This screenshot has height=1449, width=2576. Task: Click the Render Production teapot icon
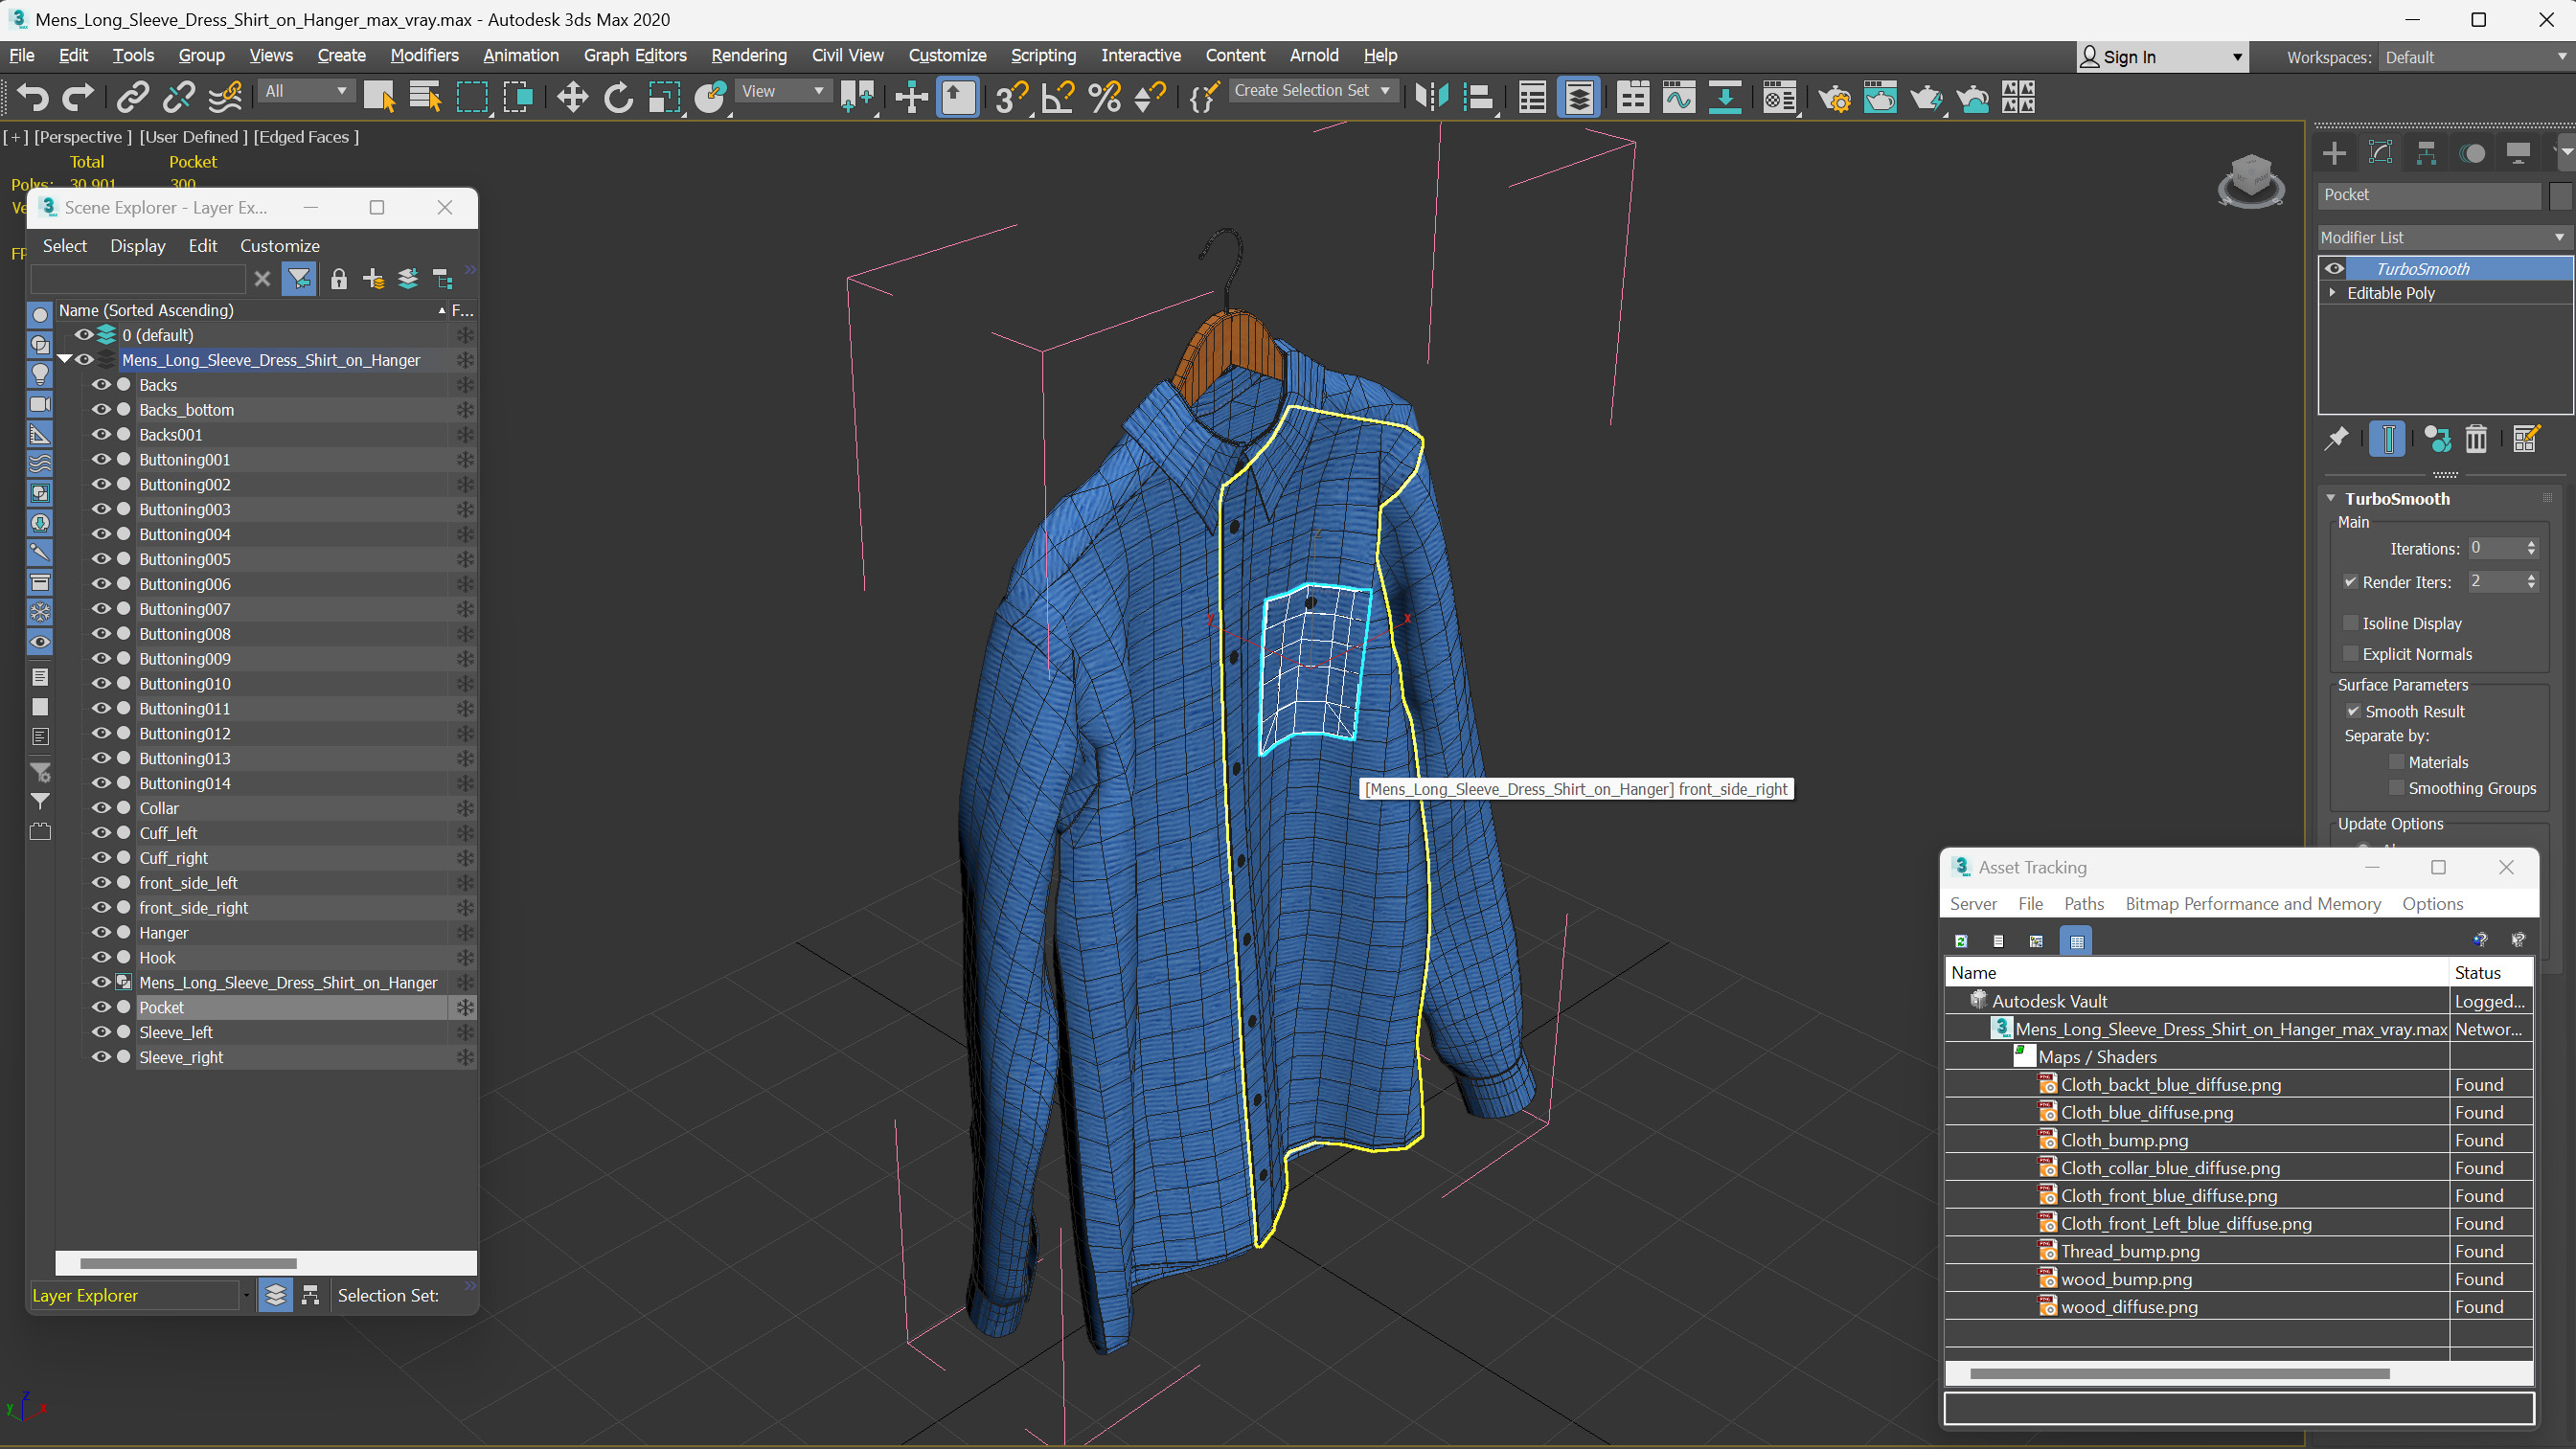point(1926,97)
